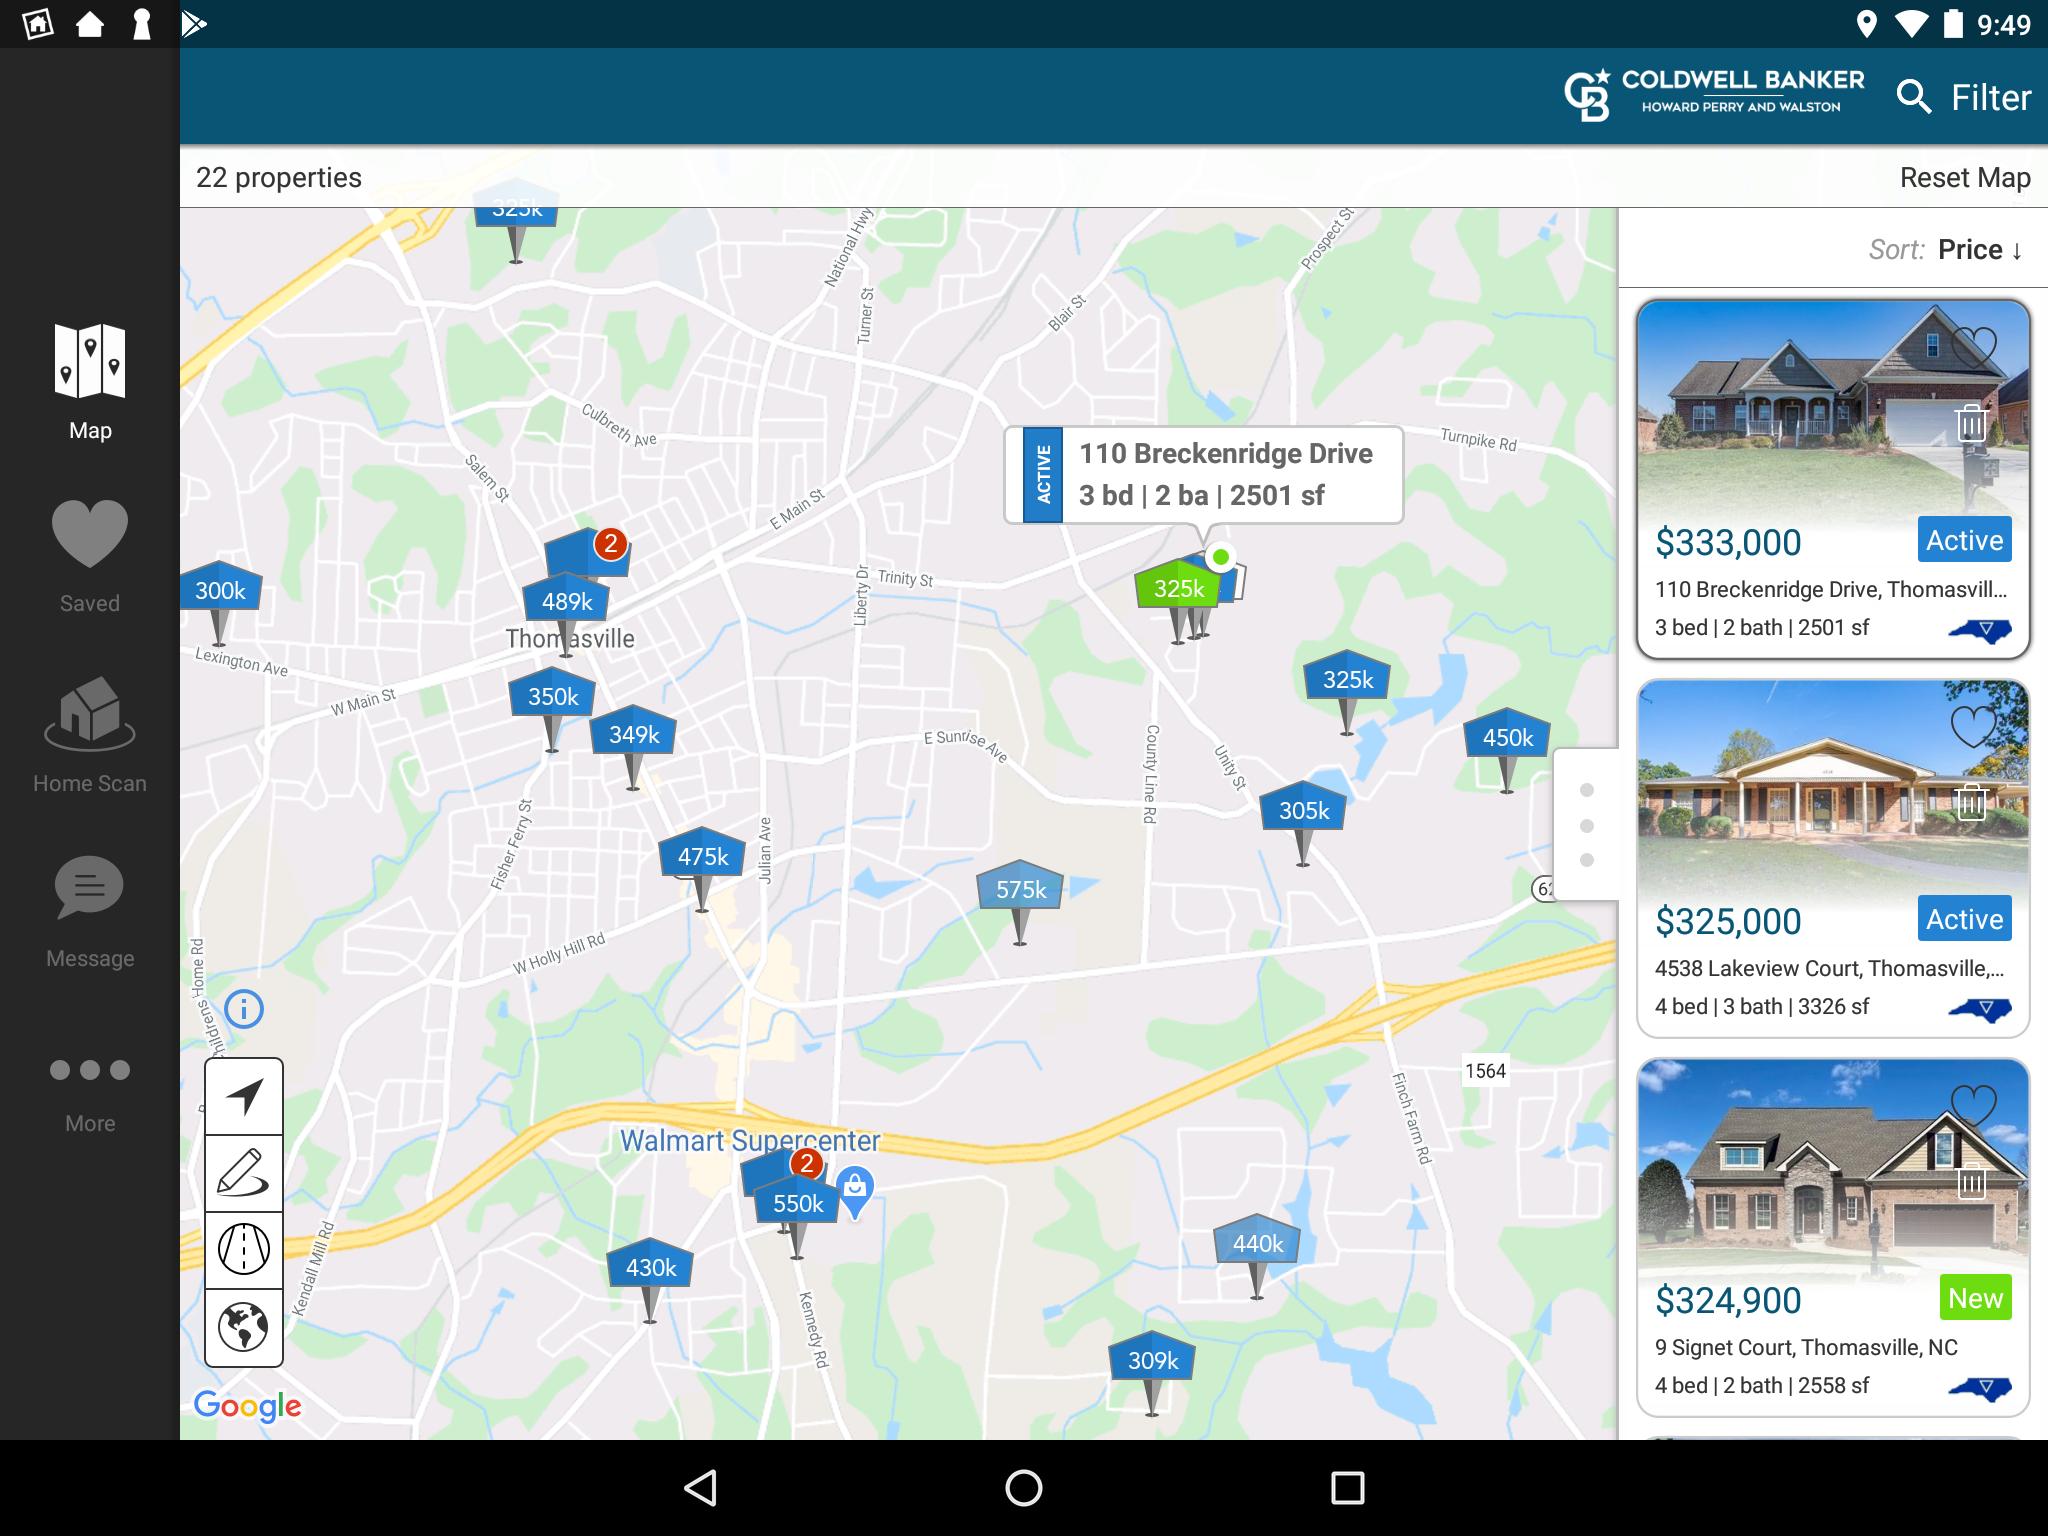This screenshot has height=1536, width=2048.
Task: Select the 300k map pin
Action: [220, 591]
